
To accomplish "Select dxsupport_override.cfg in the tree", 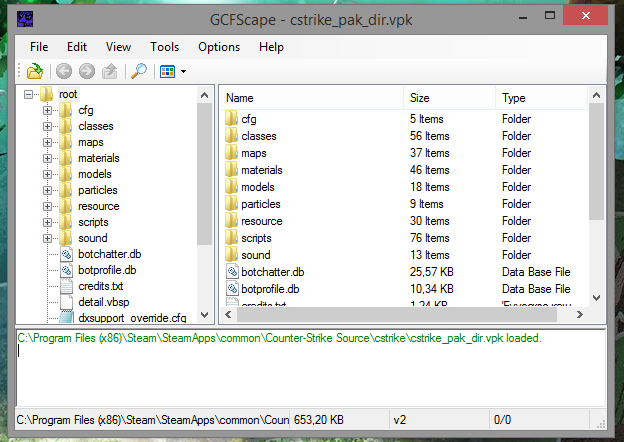I will pyautogui.click(x=132, y=318).
